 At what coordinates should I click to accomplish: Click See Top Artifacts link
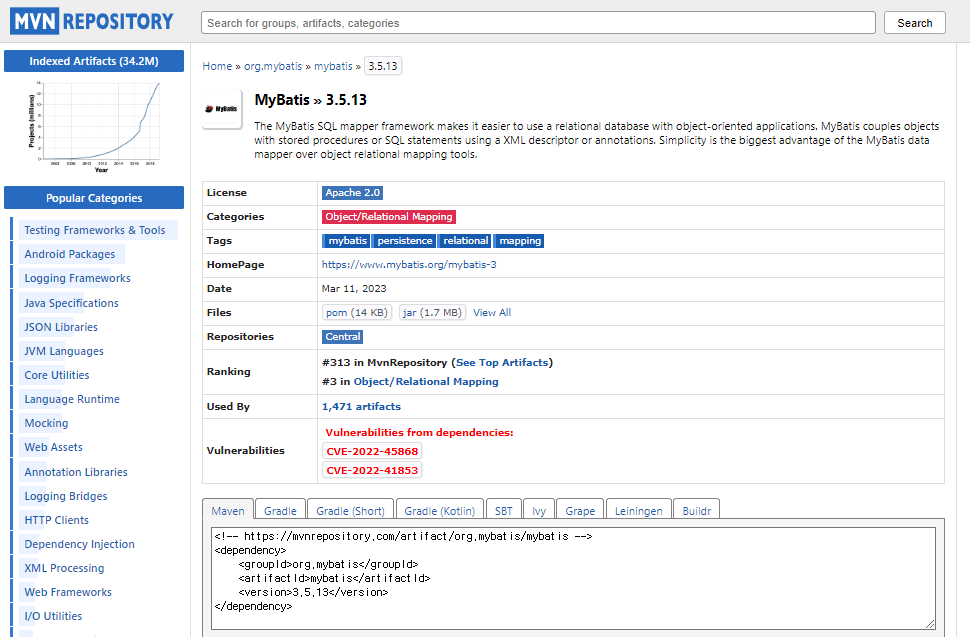tap(502, 363)
